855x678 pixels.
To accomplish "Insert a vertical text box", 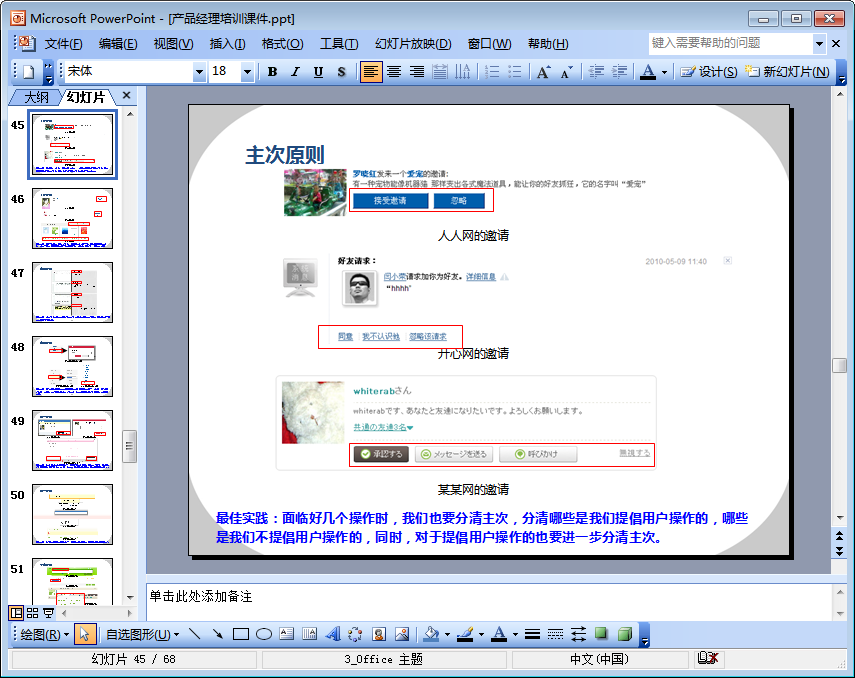I will point(310,634).
